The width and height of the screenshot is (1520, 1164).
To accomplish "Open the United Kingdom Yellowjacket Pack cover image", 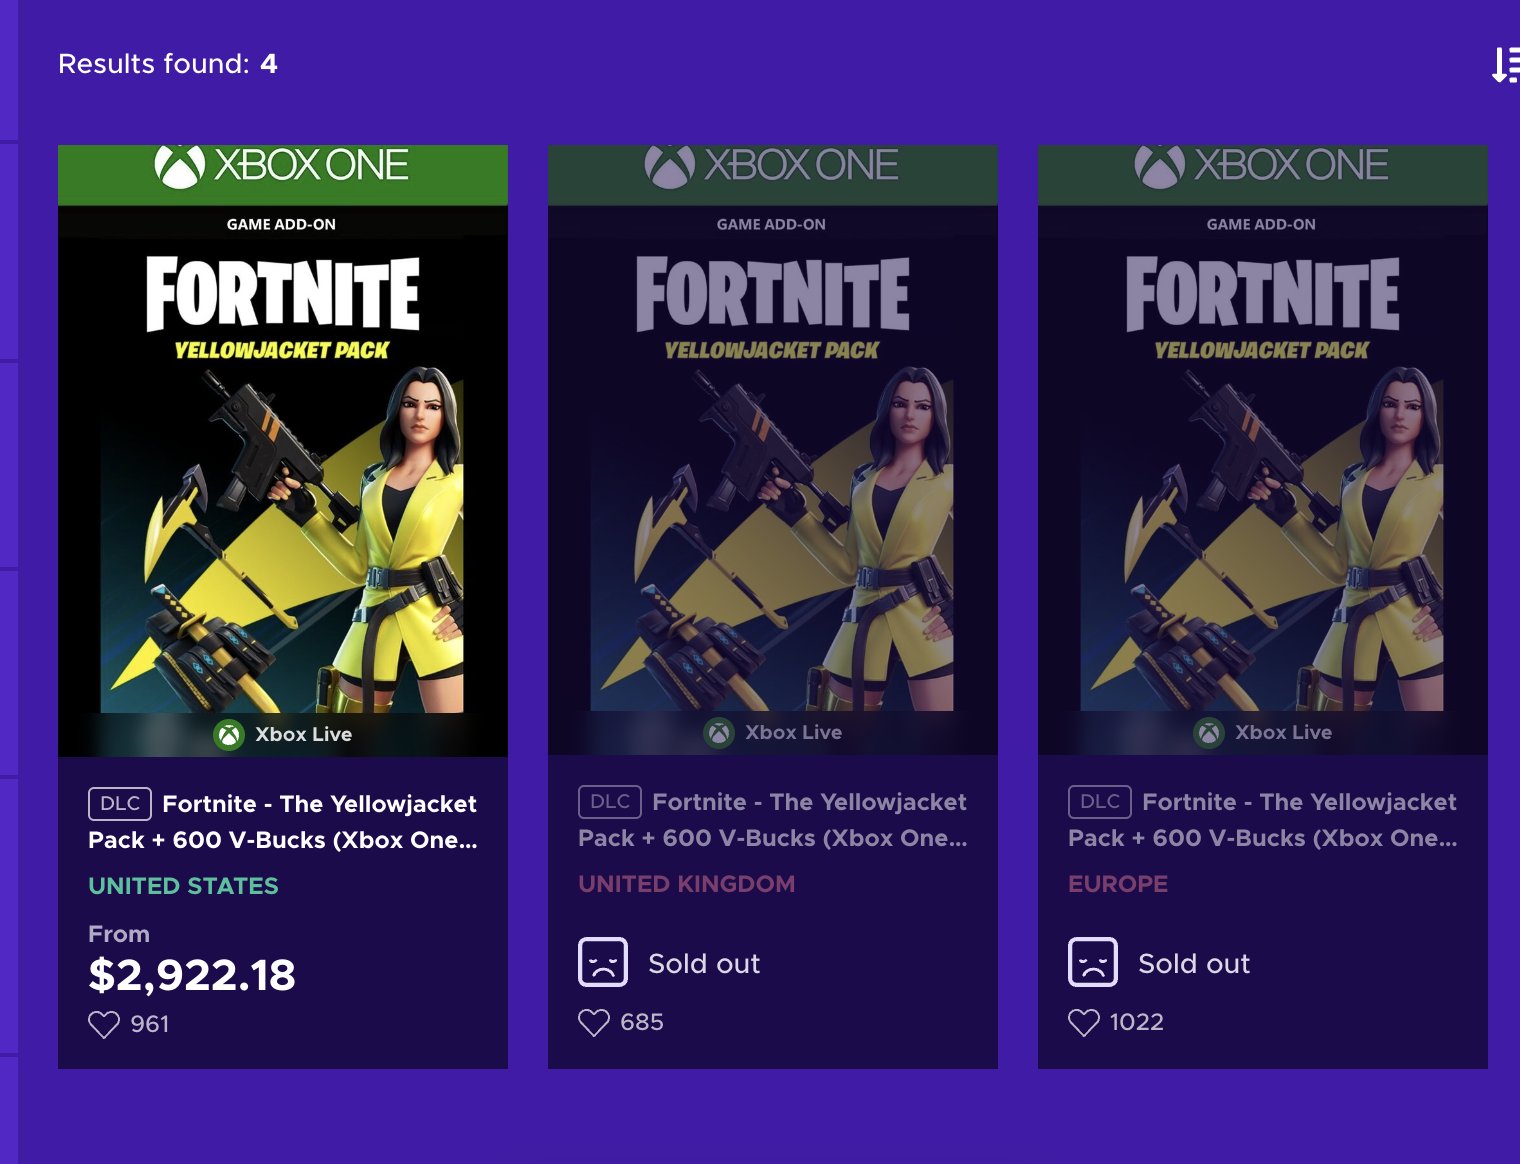I will point(773,450).
